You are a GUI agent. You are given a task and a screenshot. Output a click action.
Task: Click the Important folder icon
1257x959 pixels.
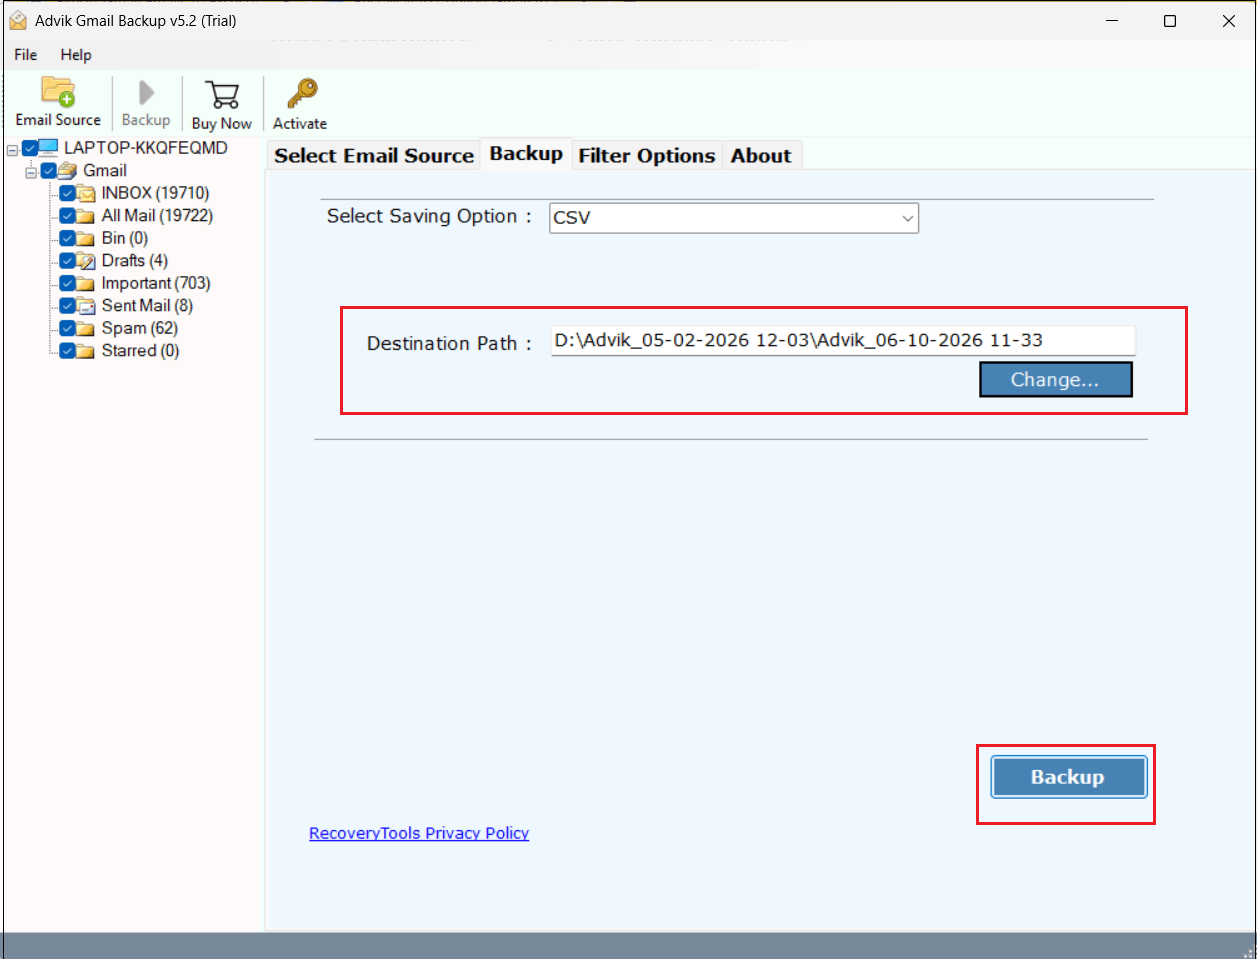[x=86, y=284]
